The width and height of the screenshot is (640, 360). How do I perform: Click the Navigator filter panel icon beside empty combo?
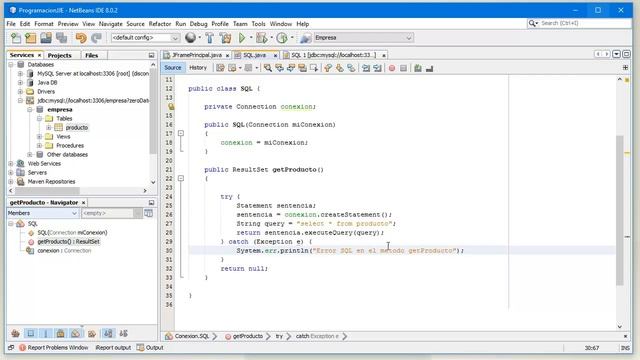pyautogui.click(x=149, y=213)
